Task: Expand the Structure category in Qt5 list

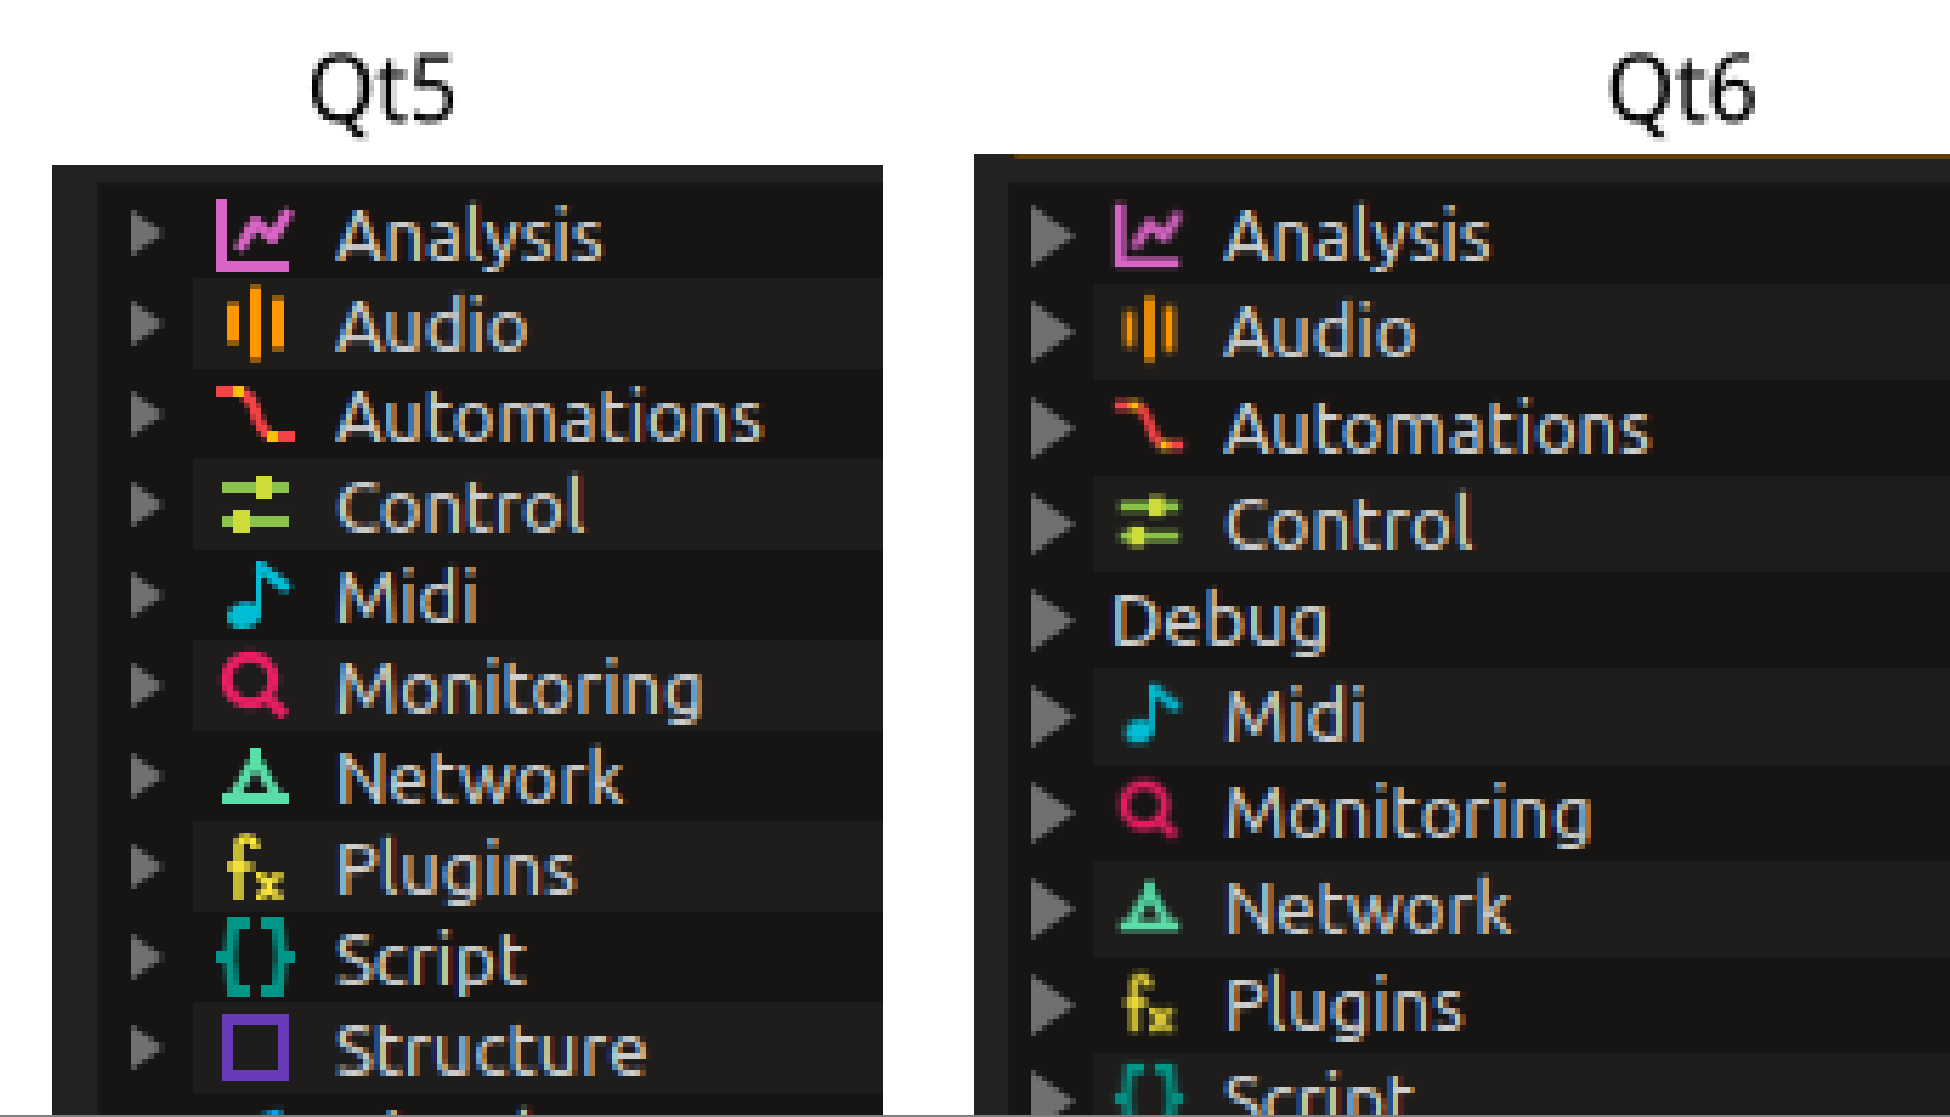Action: click(146, 1047)
